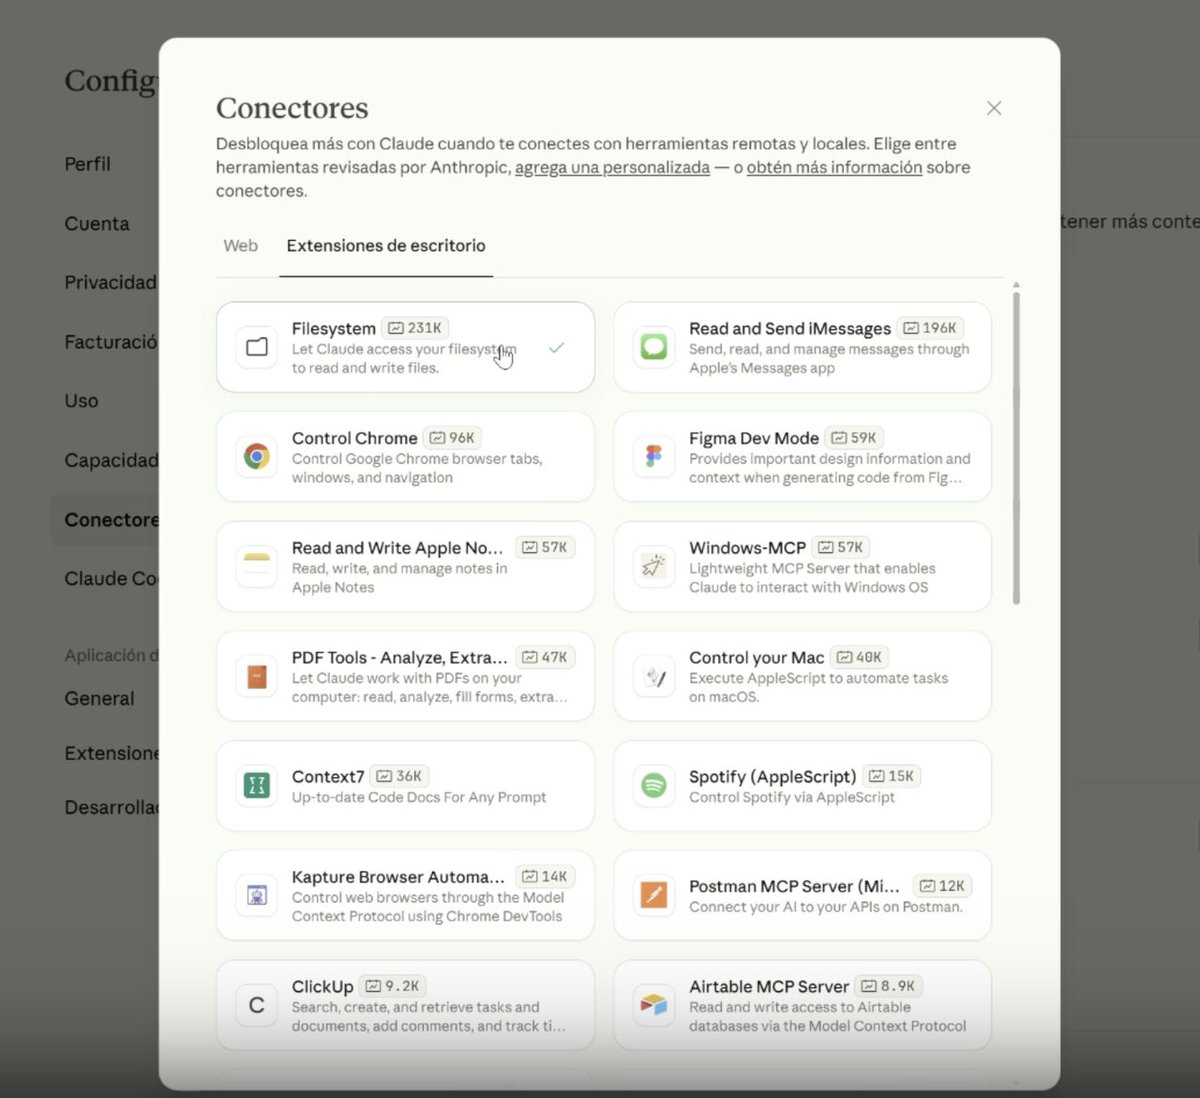Open Spotify (AppleScript) extension title
Viewport: 1200px width, 1098px height.
pos(773,776)
